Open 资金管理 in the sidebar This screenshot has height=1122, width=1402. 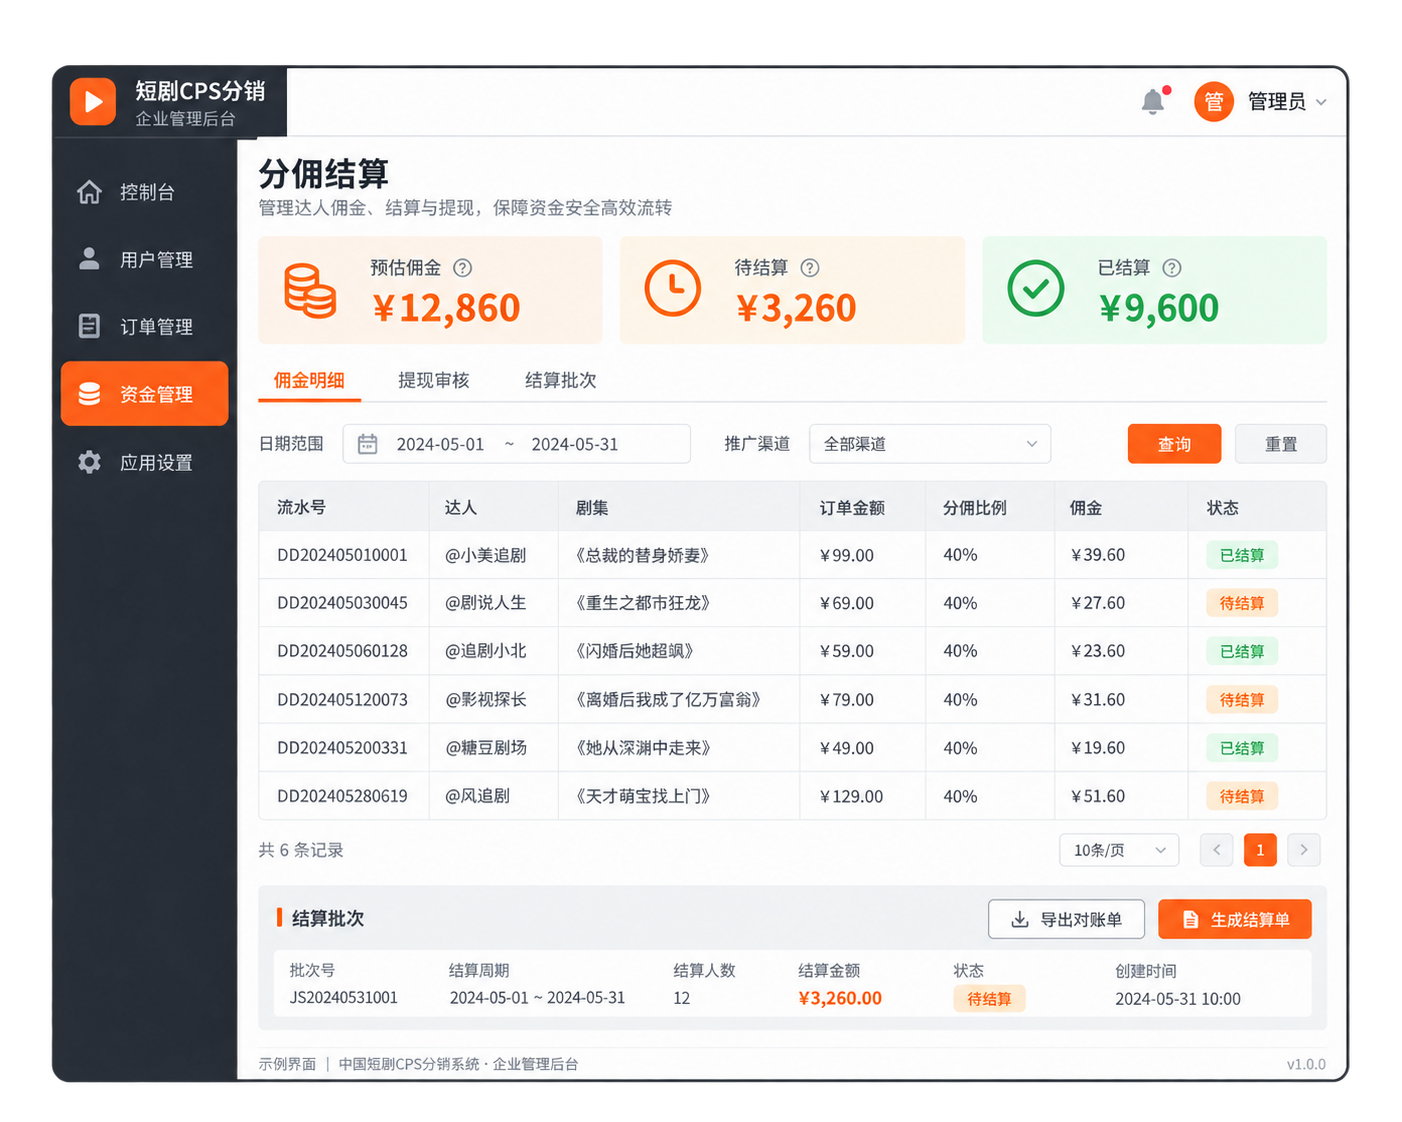(145, 394)
